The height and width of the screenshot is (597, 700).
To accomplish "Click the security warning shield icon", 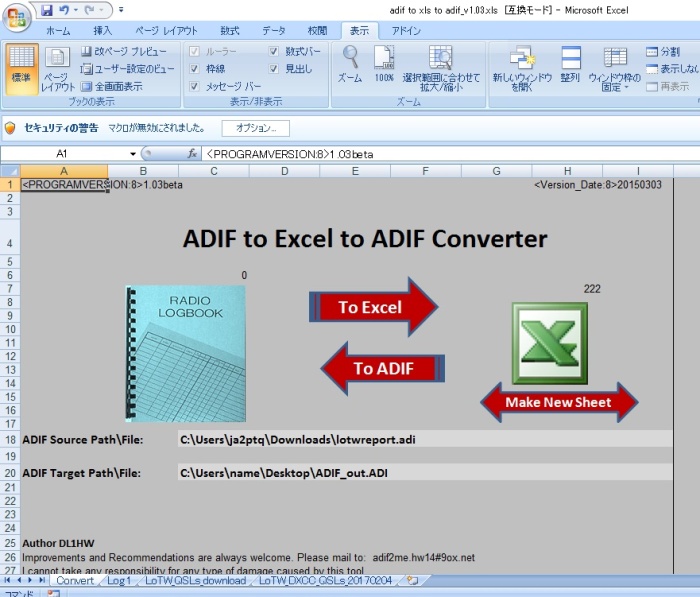I will tap(10, 128).
